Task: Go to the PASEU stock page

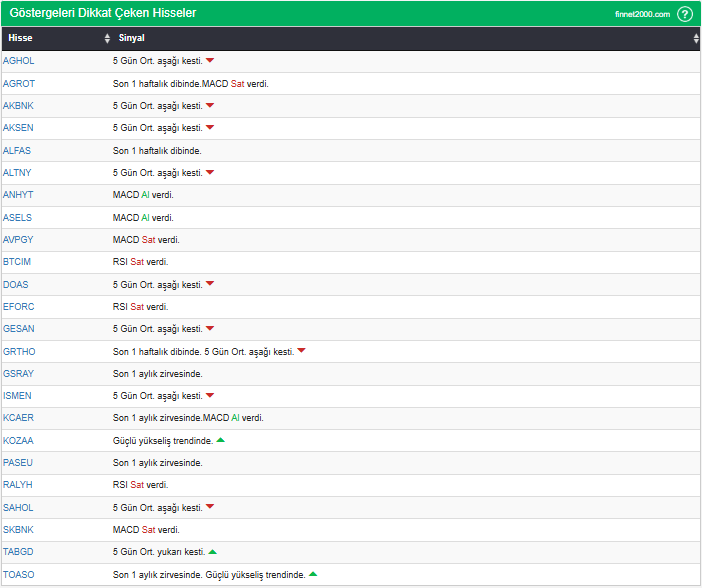Action: tap(18, 463)
